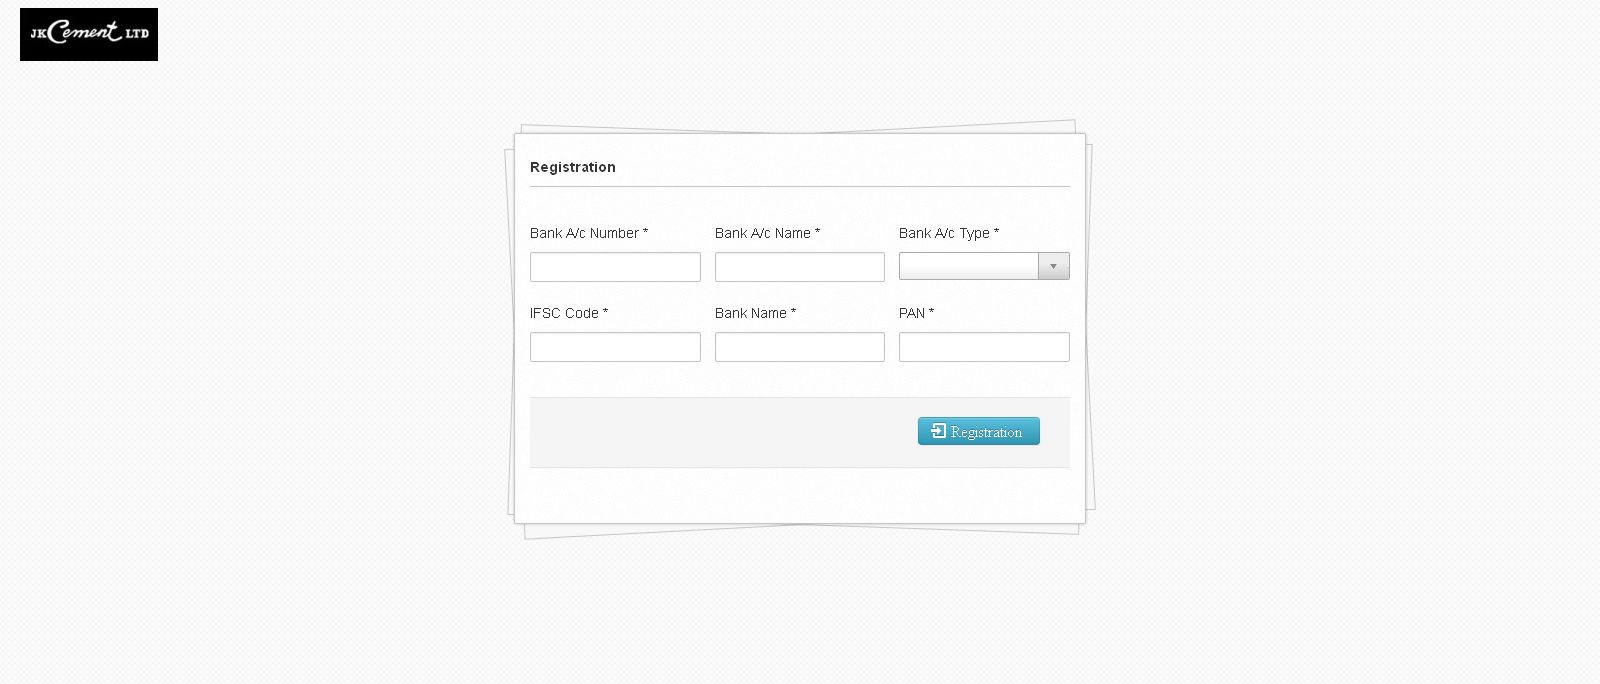Click the "IFSC Code *" label
This screenshot has height=684, width=1600.
click(x=569, y=313)
